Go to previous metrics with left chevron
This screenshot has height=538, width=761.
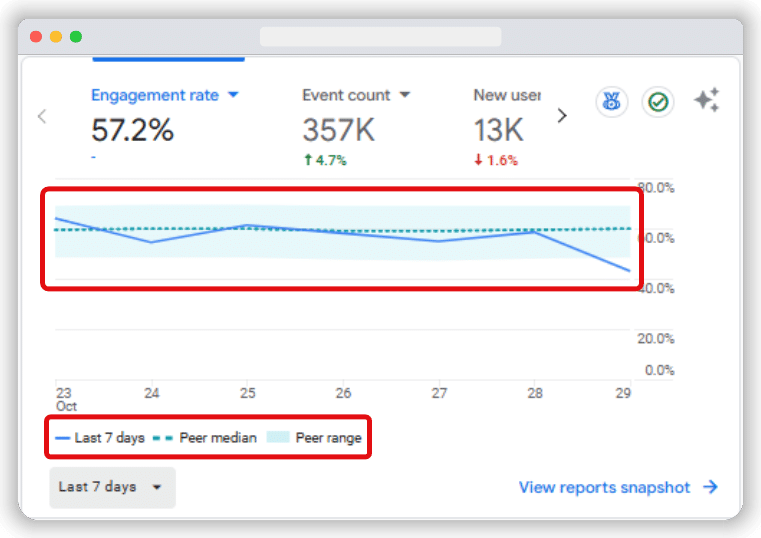point(42,116)
